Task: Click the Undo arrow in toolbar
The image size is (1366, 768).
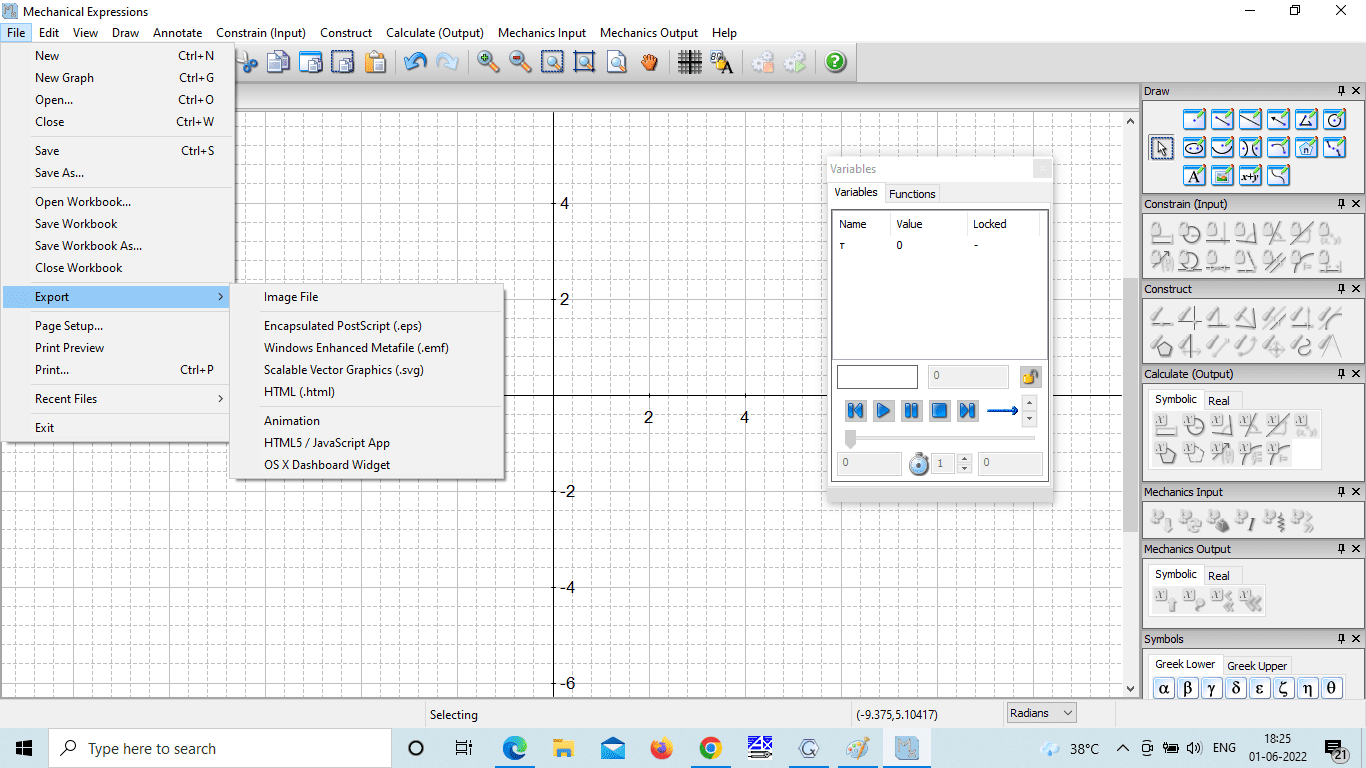Action: pos(416,62)
